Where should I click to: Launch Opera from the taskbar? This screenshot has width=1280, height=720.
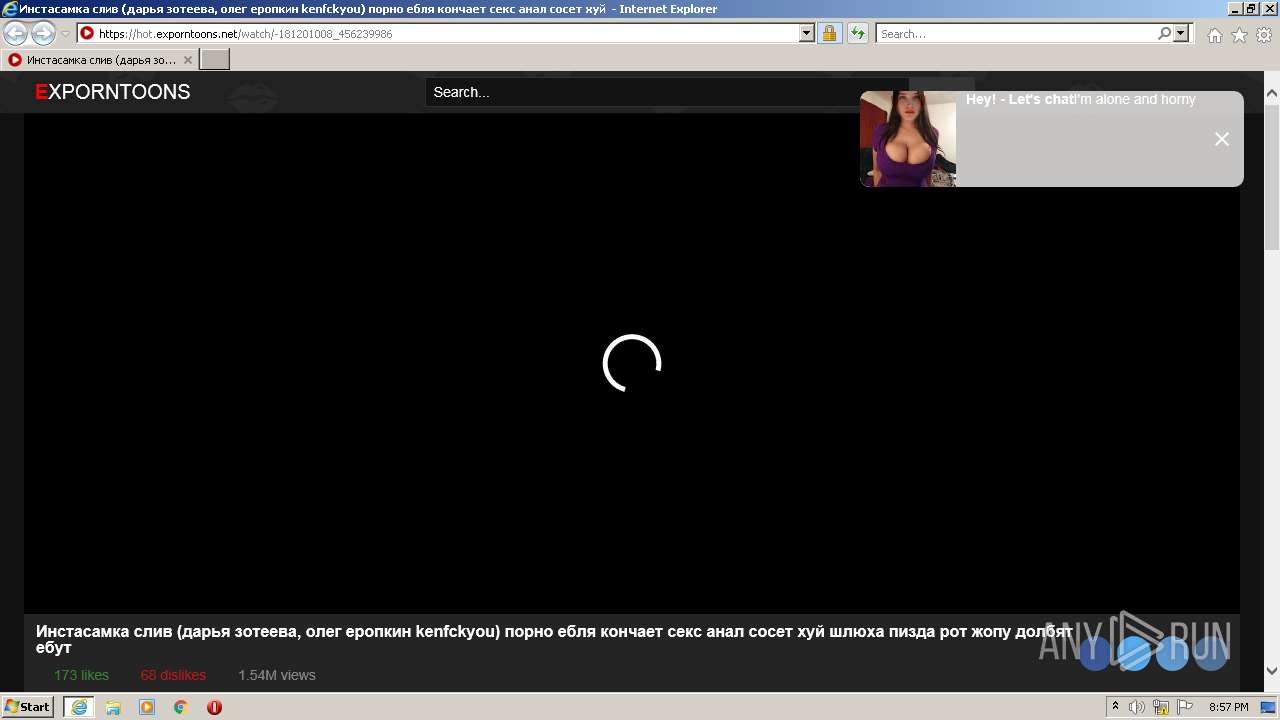pos(214,707)
